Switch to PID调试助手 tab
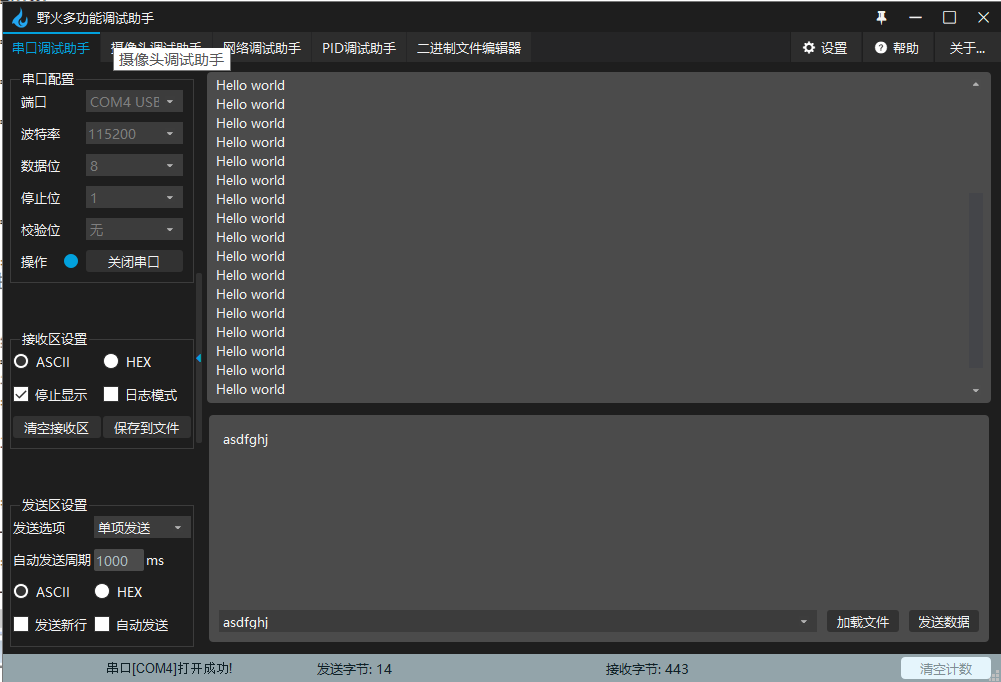This screenshot has width=1001, height=682. click(x=359, y=48)
